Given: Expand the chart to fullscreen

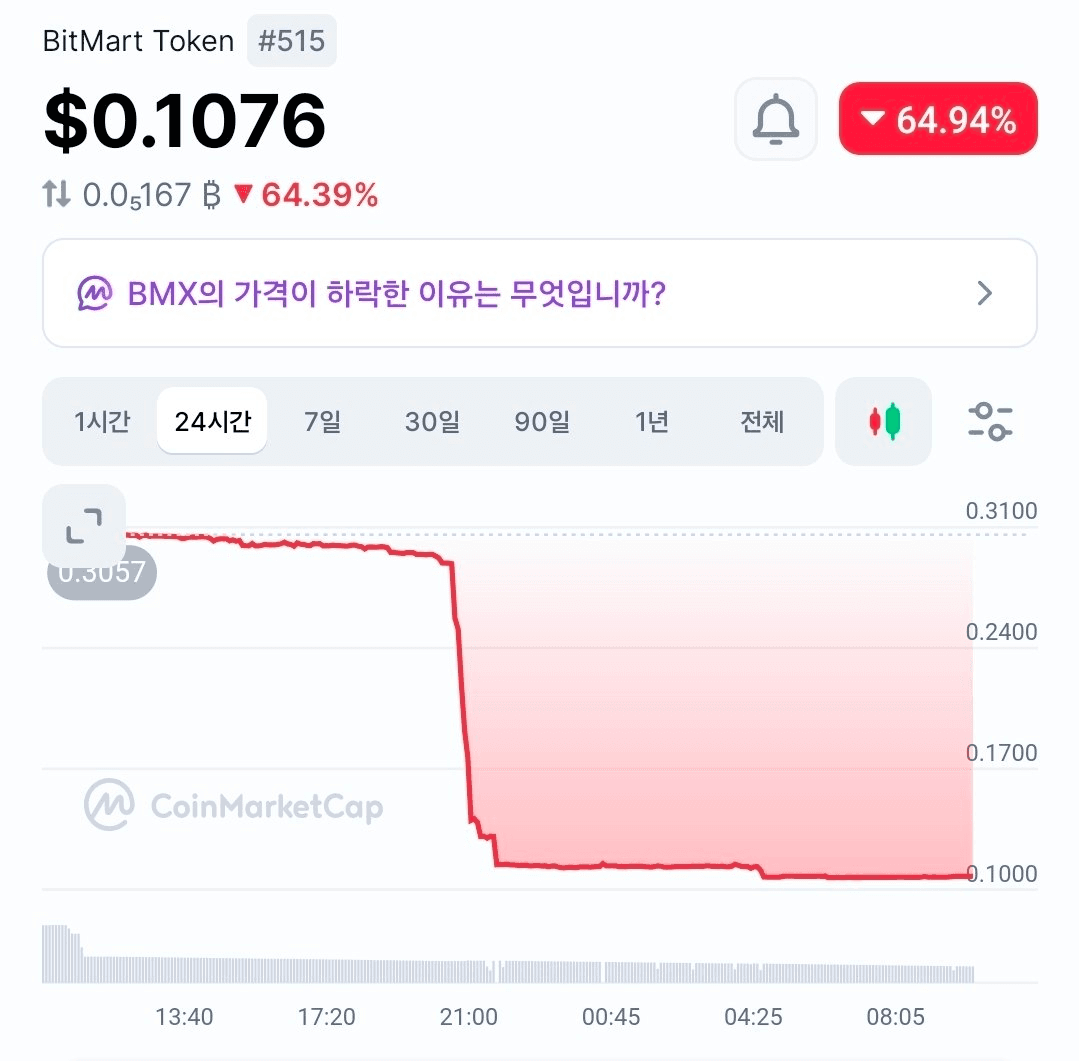Looking at the screenshot, I should pyautogui.click(x=84, y=526).
